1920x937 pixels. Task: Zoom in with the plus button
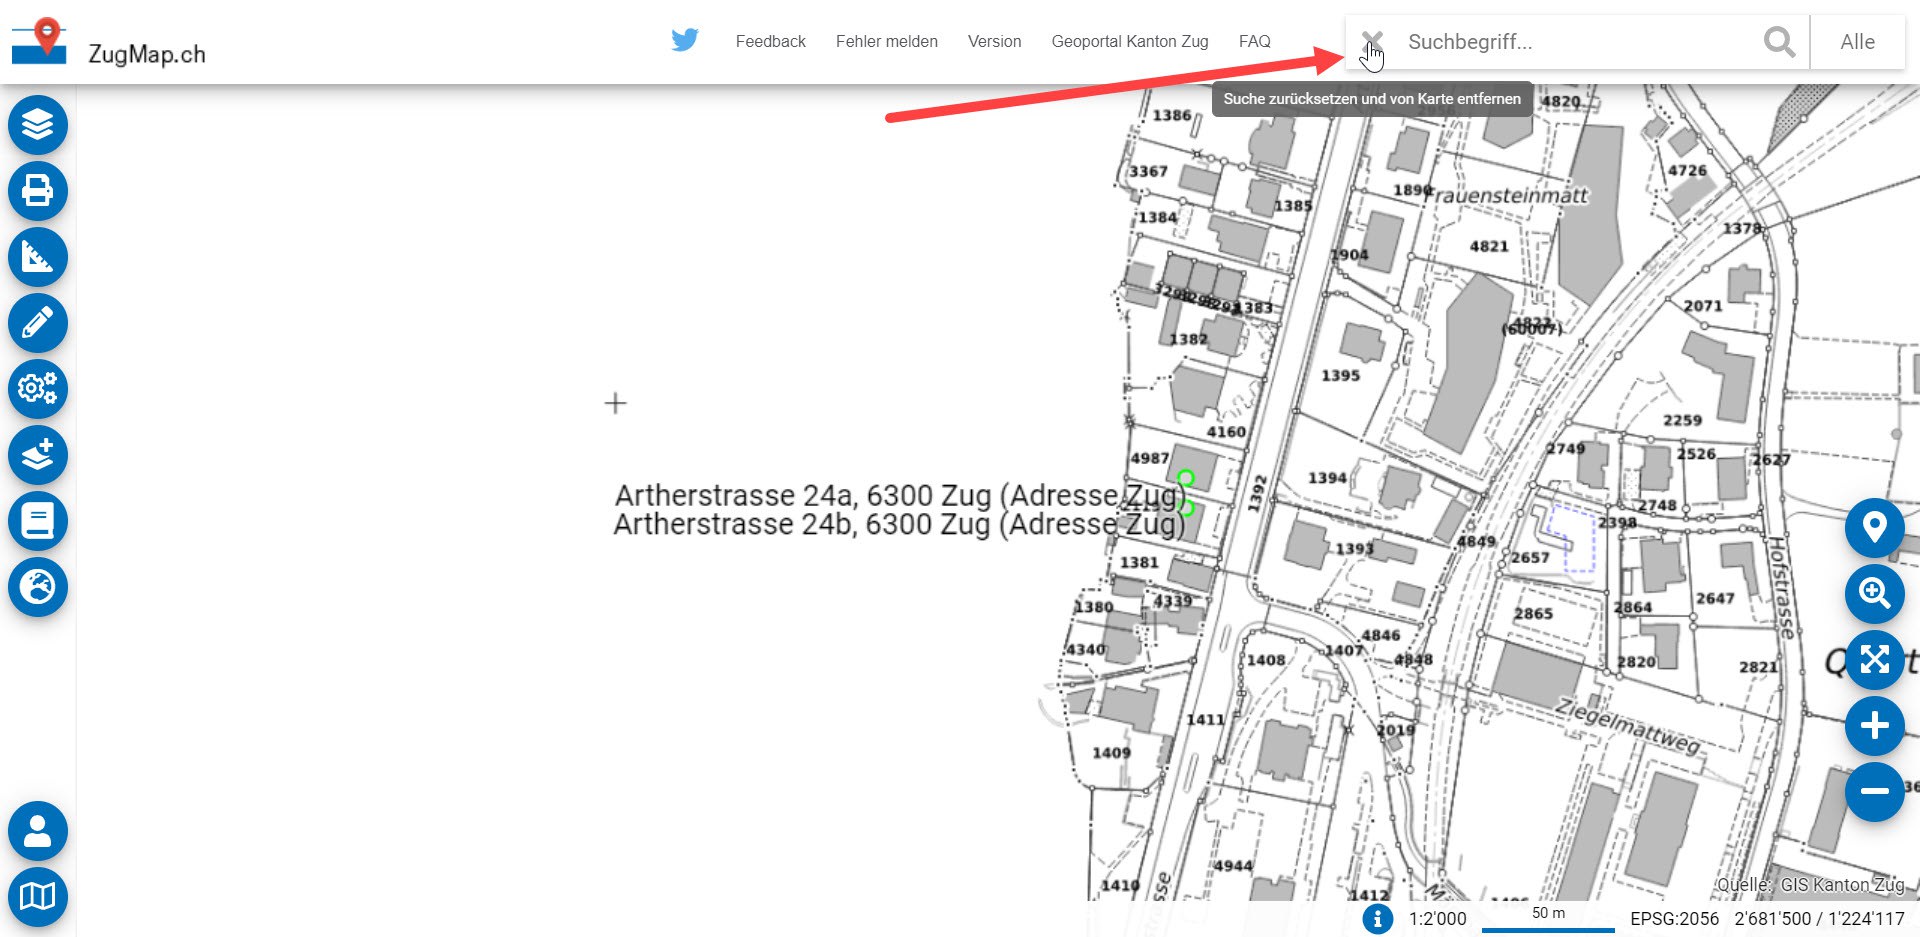(x=1874, y=726)
